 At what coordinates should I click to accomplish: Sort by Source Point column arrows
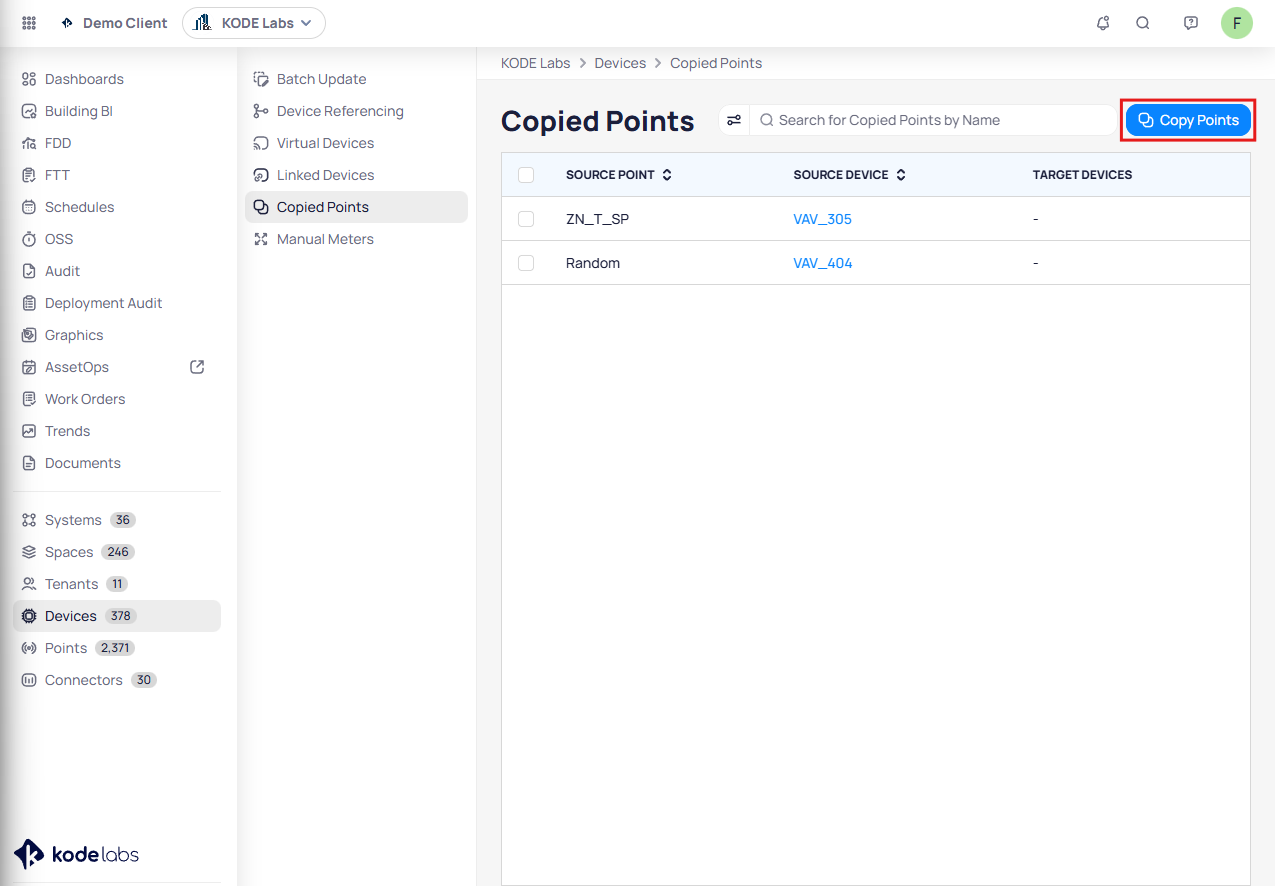pyautogui.click(x=667, y=175)
